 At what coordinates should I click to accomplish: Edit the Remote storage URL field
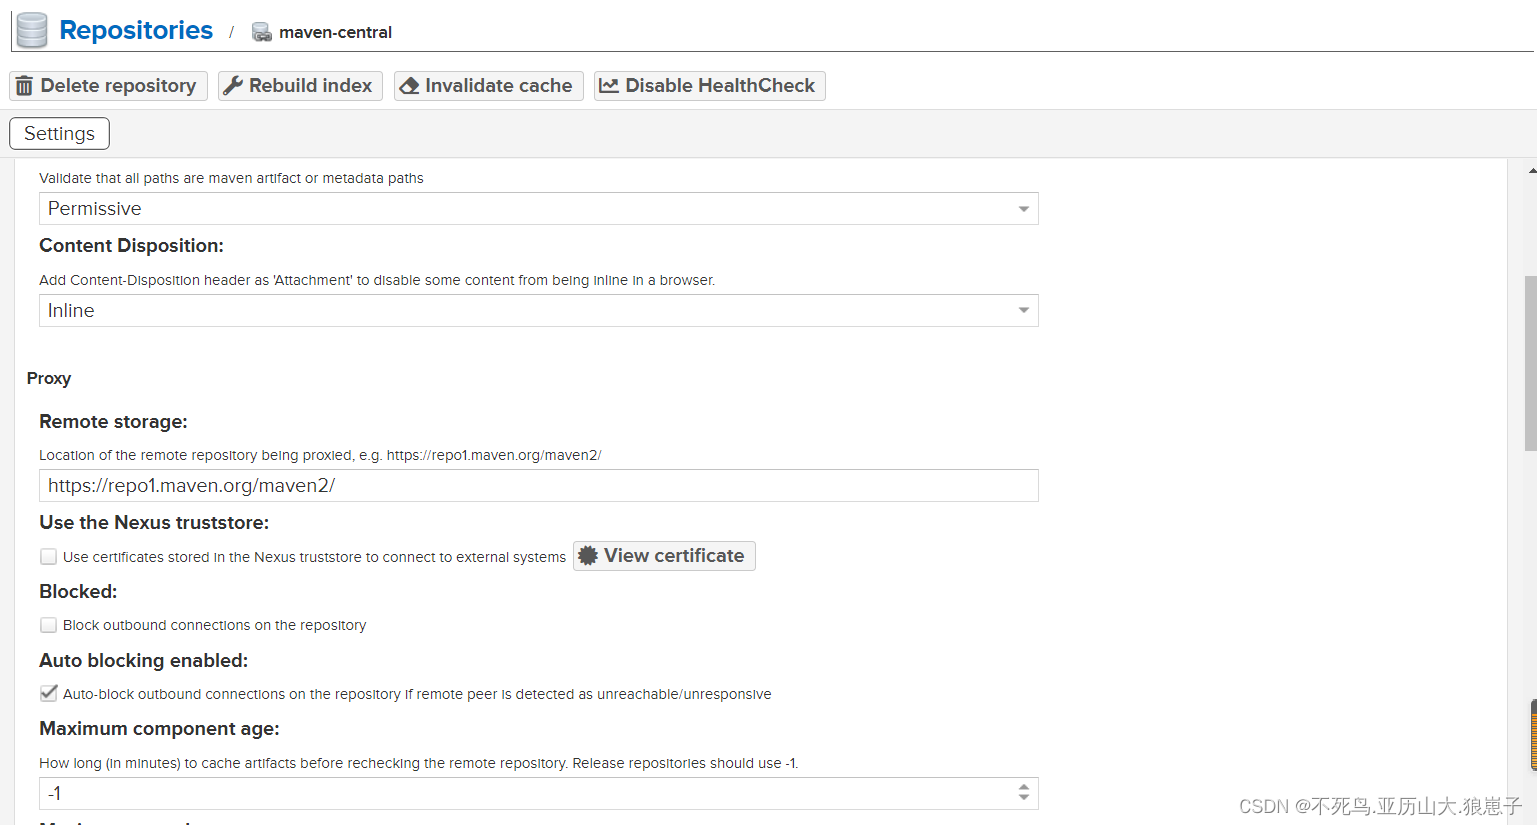coord(538,486)
